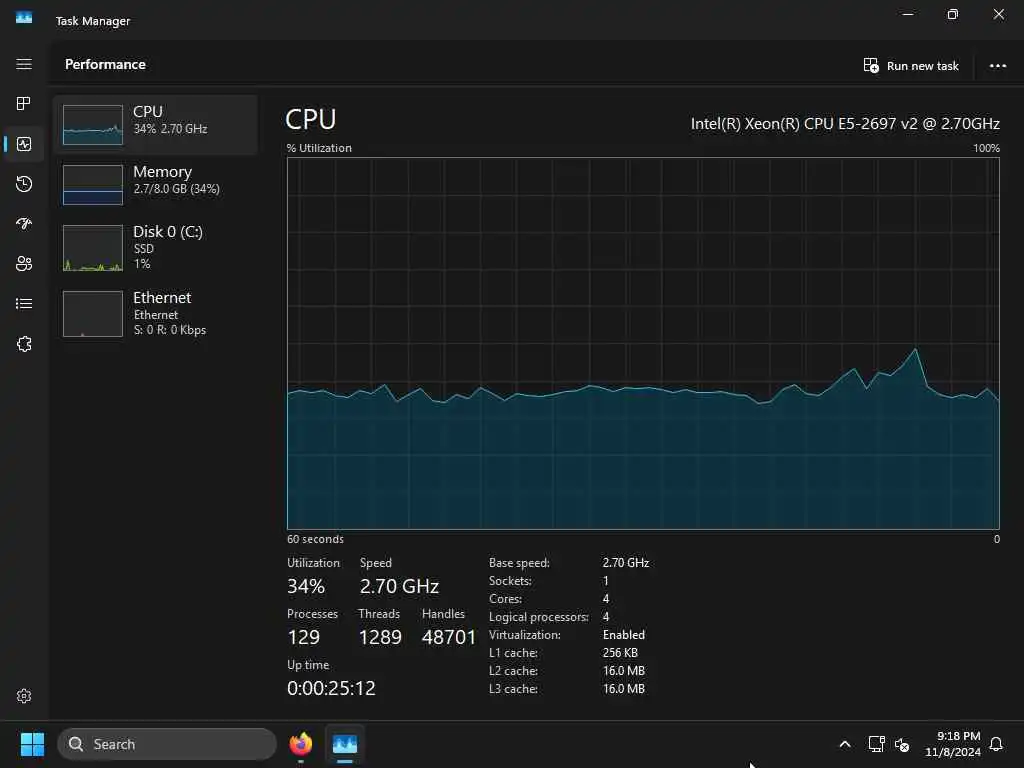Open the Windows Start menu
The image size is (1024, 768).
[x=32, y=744]
